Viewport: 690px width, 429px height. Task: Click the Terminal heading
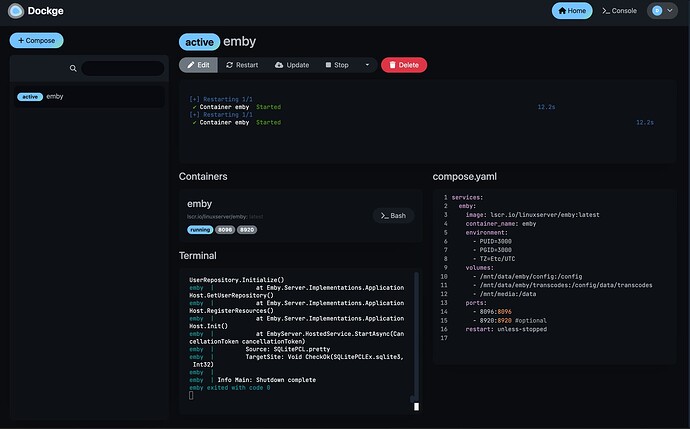coord(198,256)
